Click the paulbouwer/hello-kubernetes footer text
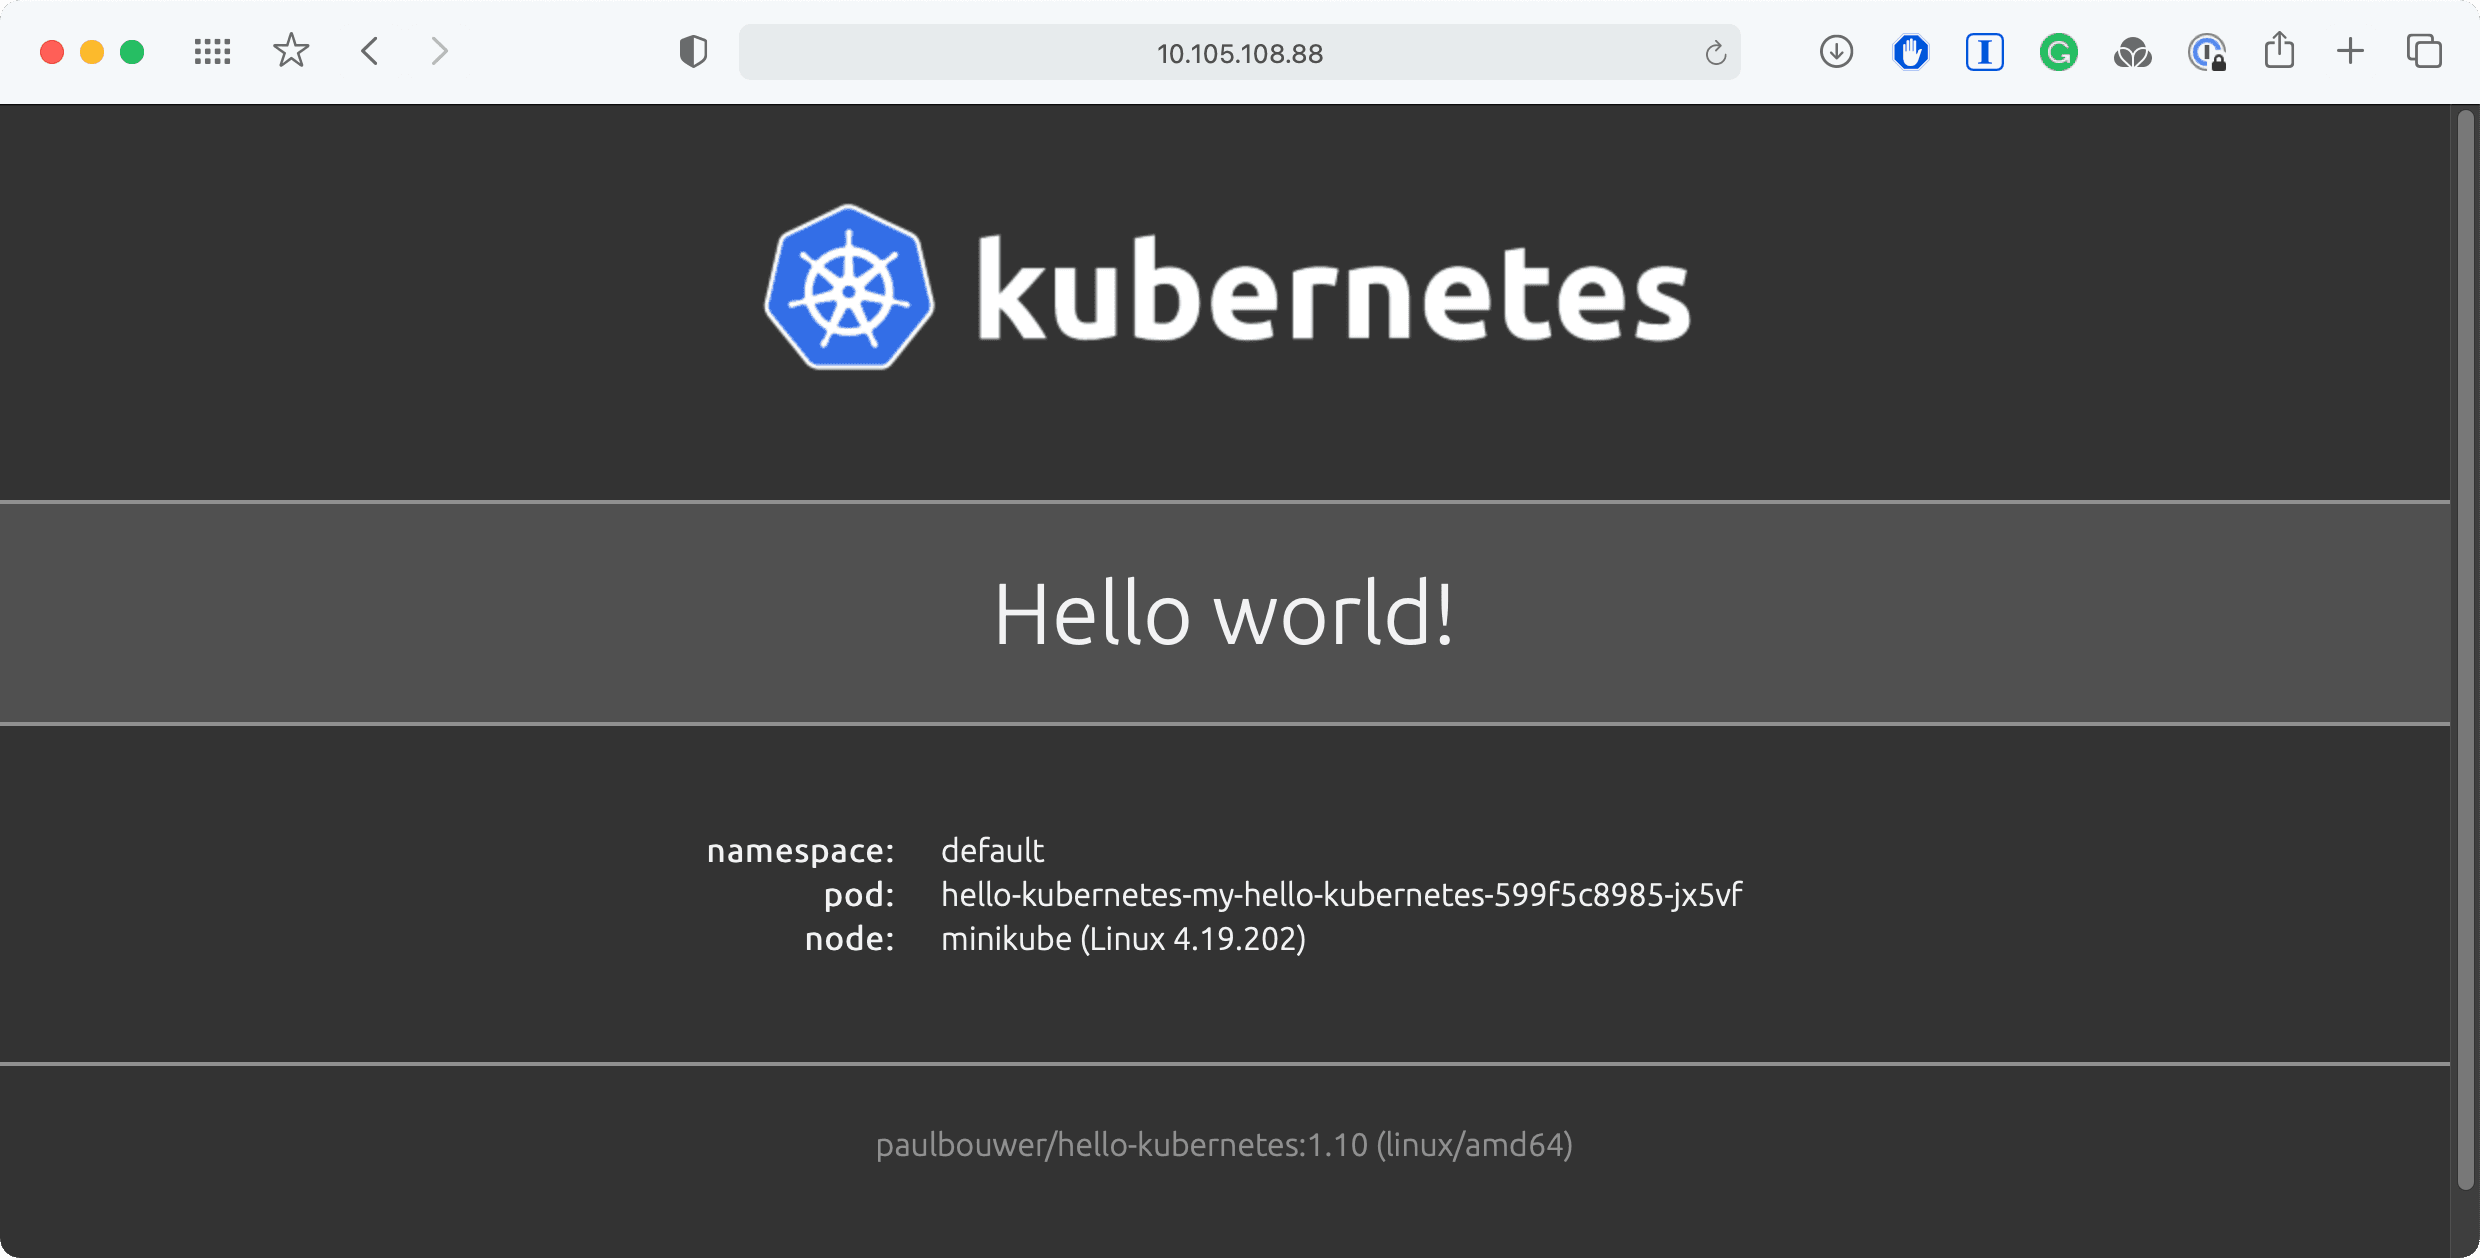The height and width of the screenshot is (1258, 2480). pos(1224,1144)
